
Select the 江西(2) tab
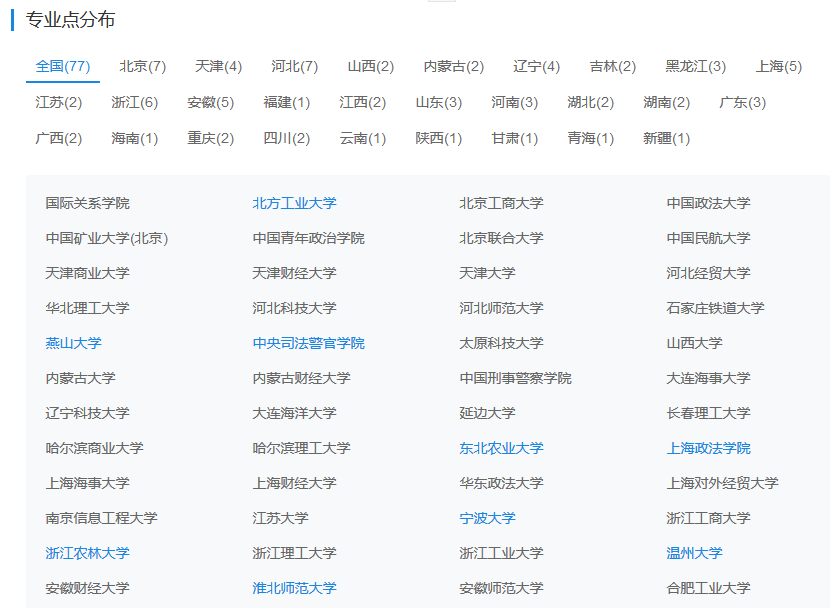(x=363, y=103)
